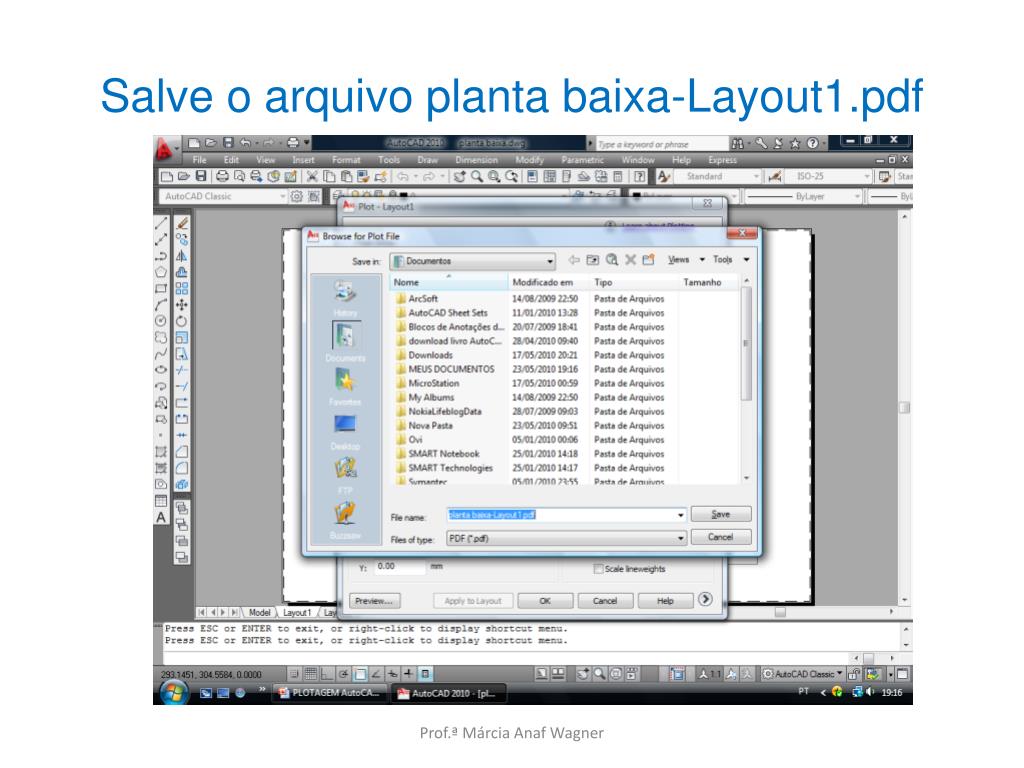Open Buzzsaw location in places sidebar
1024x768 pixels.
(345, 519)
